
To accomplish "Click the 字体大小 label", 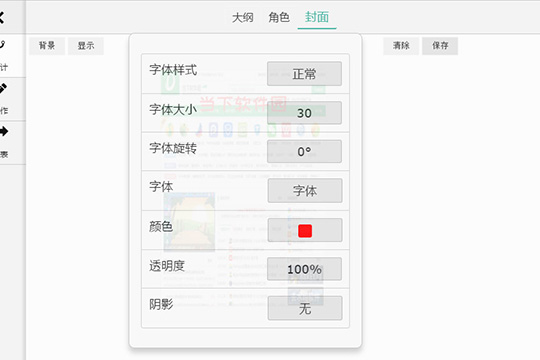I will pos(173,110).
